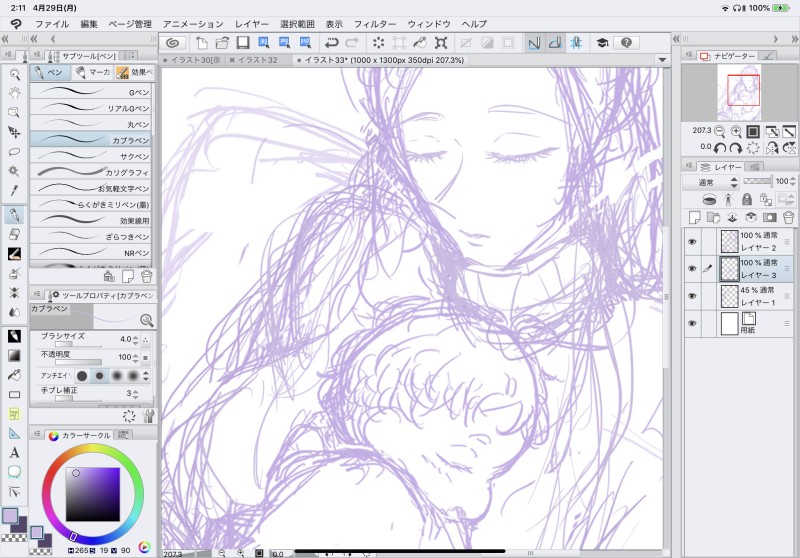Open the canvas tab list dropdown
The width and height of the screenshot is (800, 558).
(x=662, y=60)
